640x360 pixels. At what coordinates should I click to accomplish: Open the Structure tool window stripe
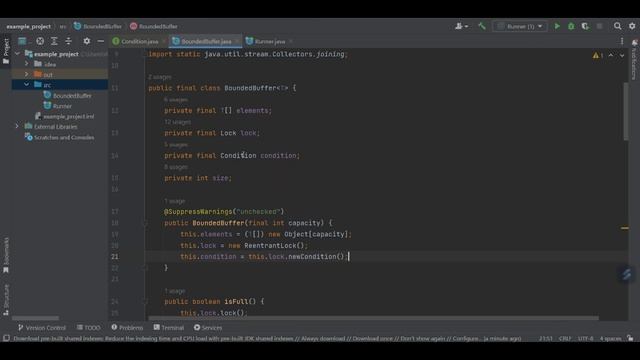coord(6,300)
